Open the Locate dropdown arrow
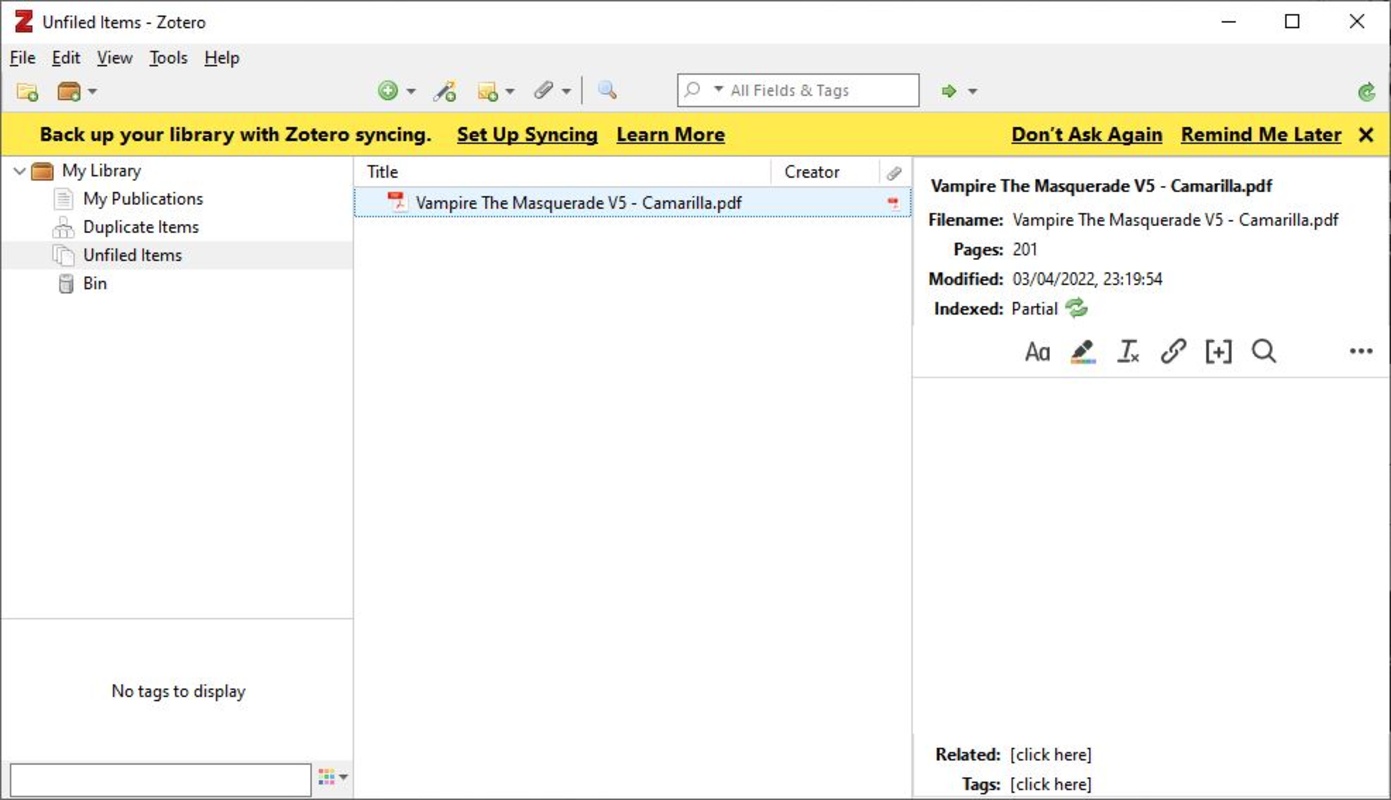Screen dimensions: 1391x800 point(972,92)
